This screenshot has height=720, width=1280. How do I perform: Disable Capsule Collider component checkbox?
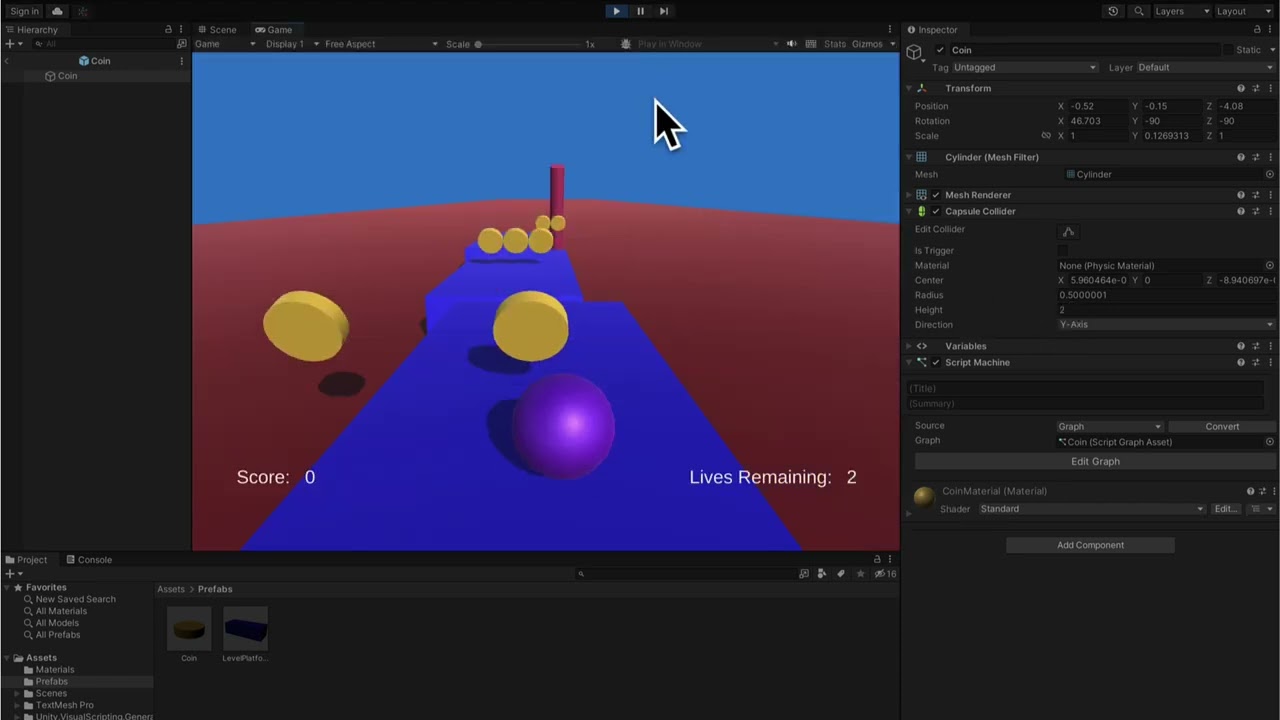[936, 211]
